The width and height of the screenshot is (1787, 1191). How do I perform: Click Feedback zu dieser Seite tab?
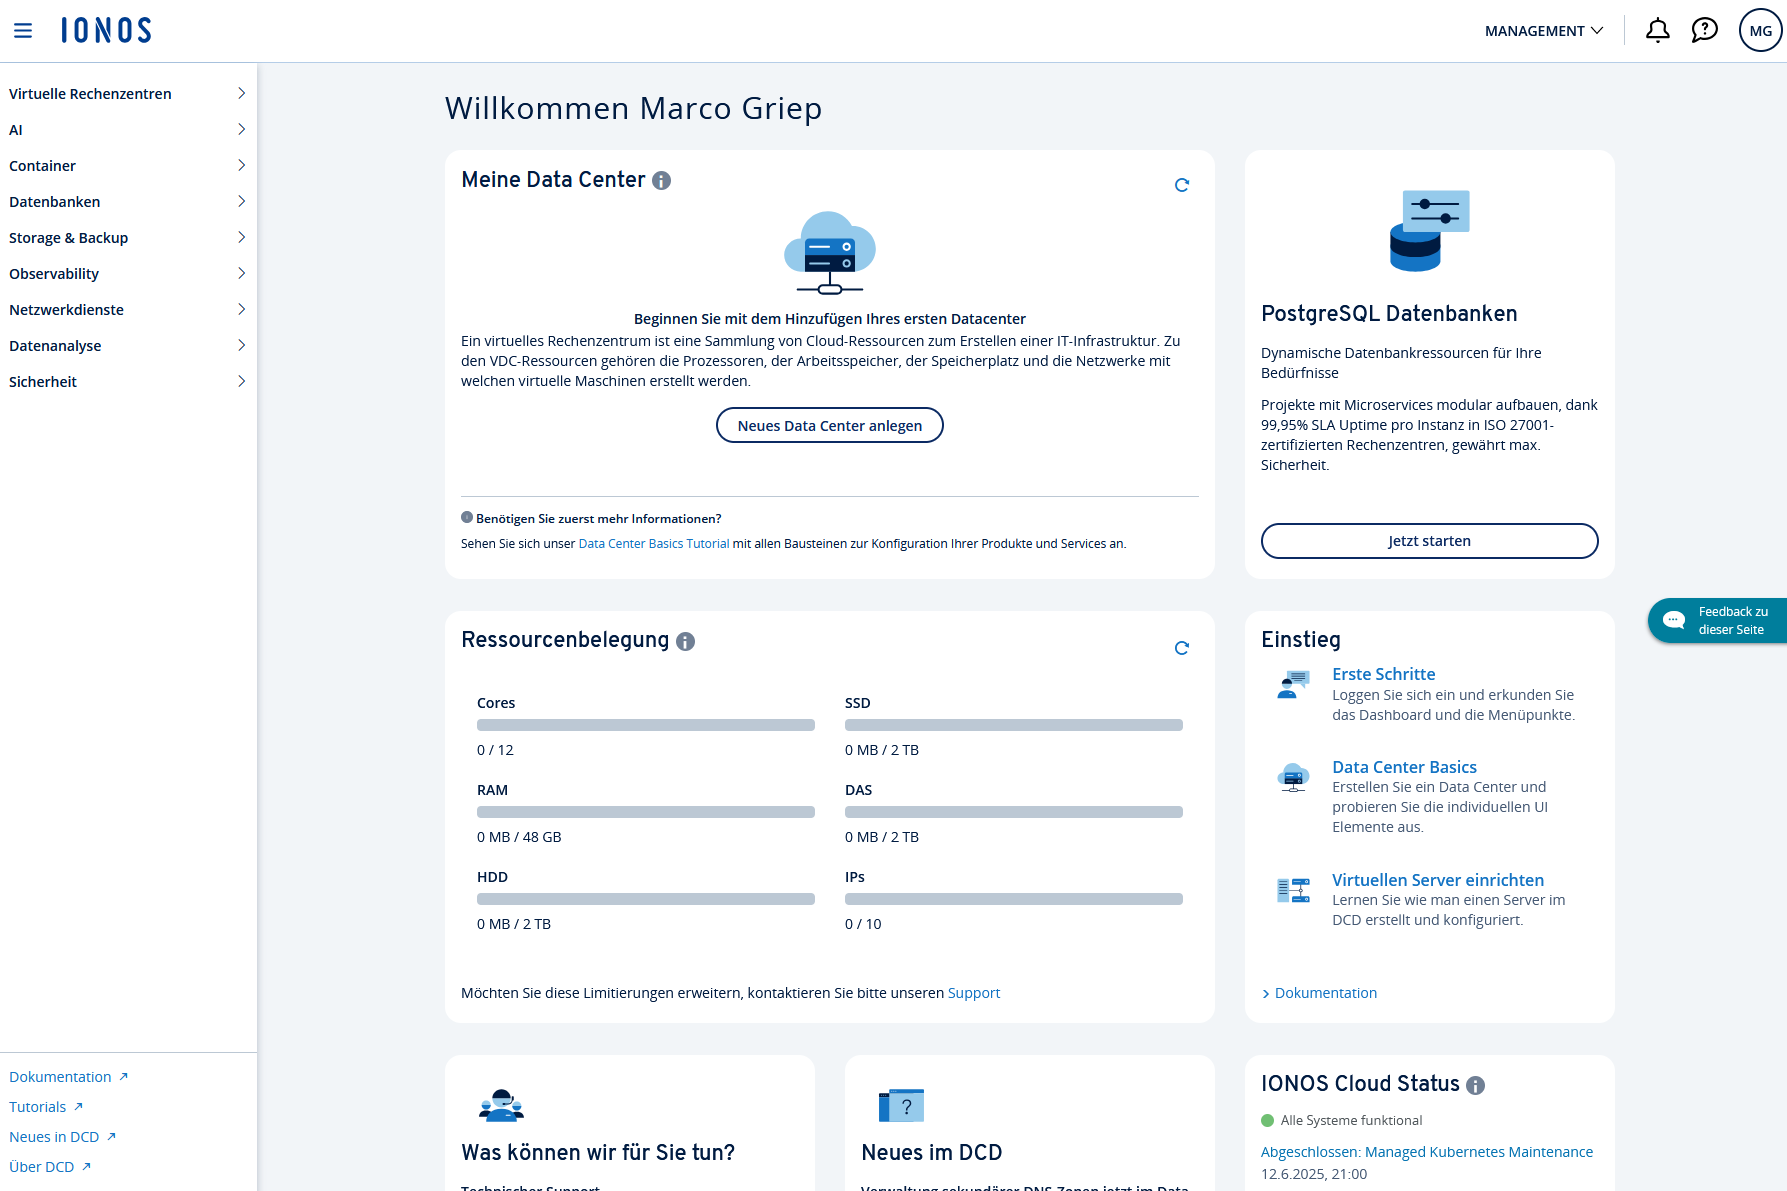click(x=1717, y=621)
